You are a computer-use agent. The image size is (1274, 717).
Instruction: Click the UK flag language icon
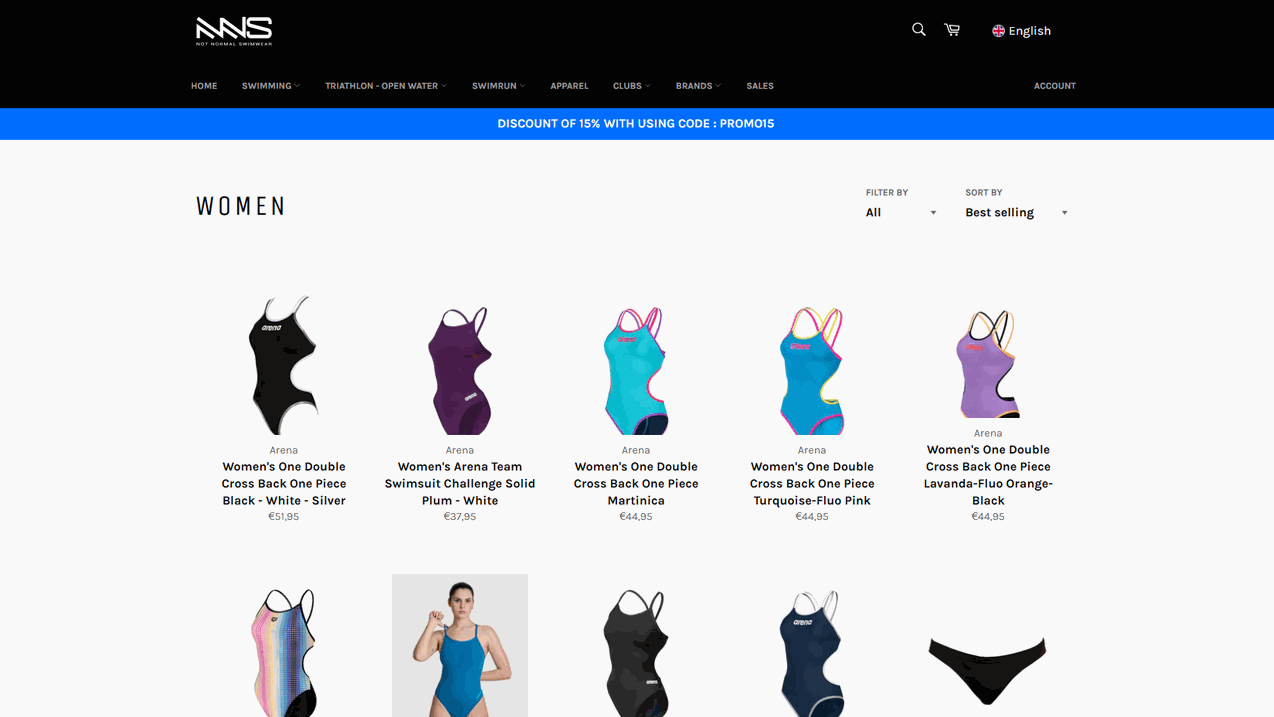click(998, 31)
